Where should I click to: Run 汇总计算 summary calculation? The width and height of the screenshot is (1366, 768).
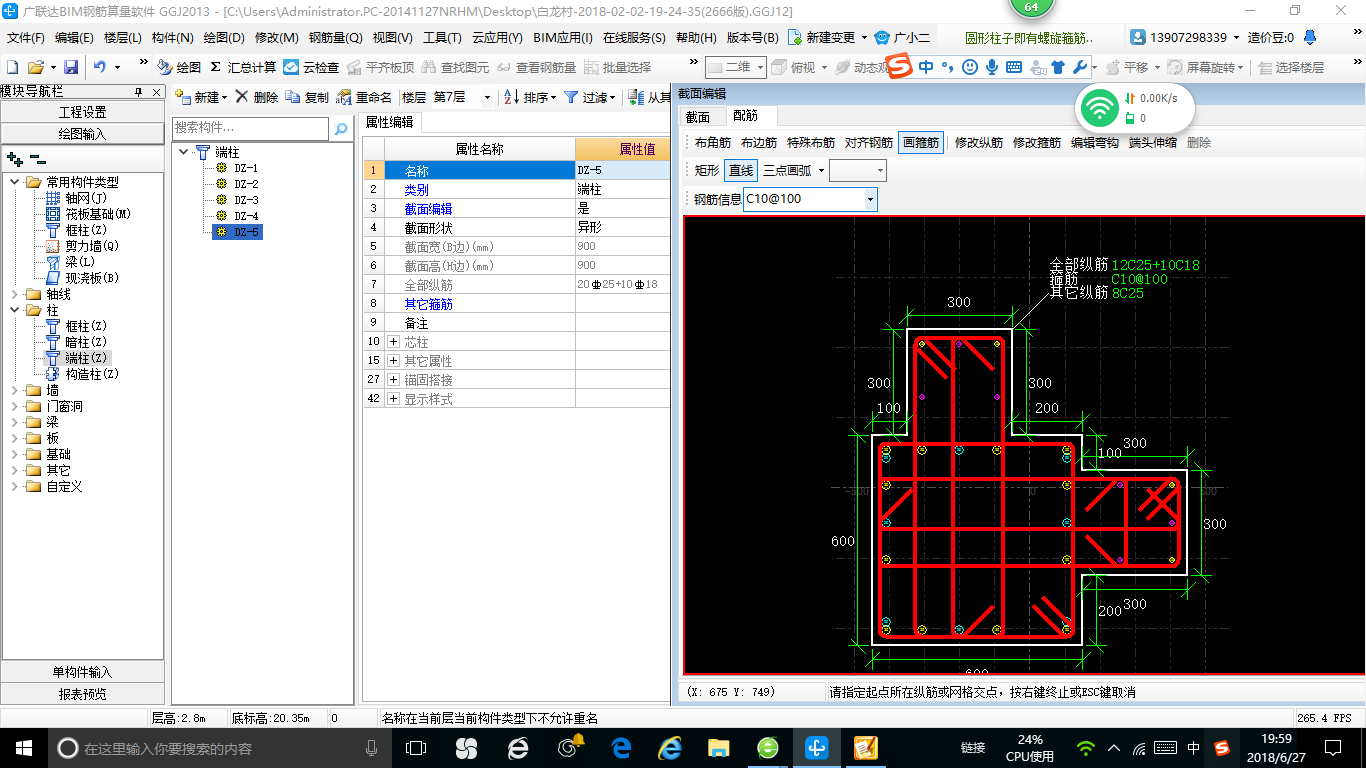[243, 67]
